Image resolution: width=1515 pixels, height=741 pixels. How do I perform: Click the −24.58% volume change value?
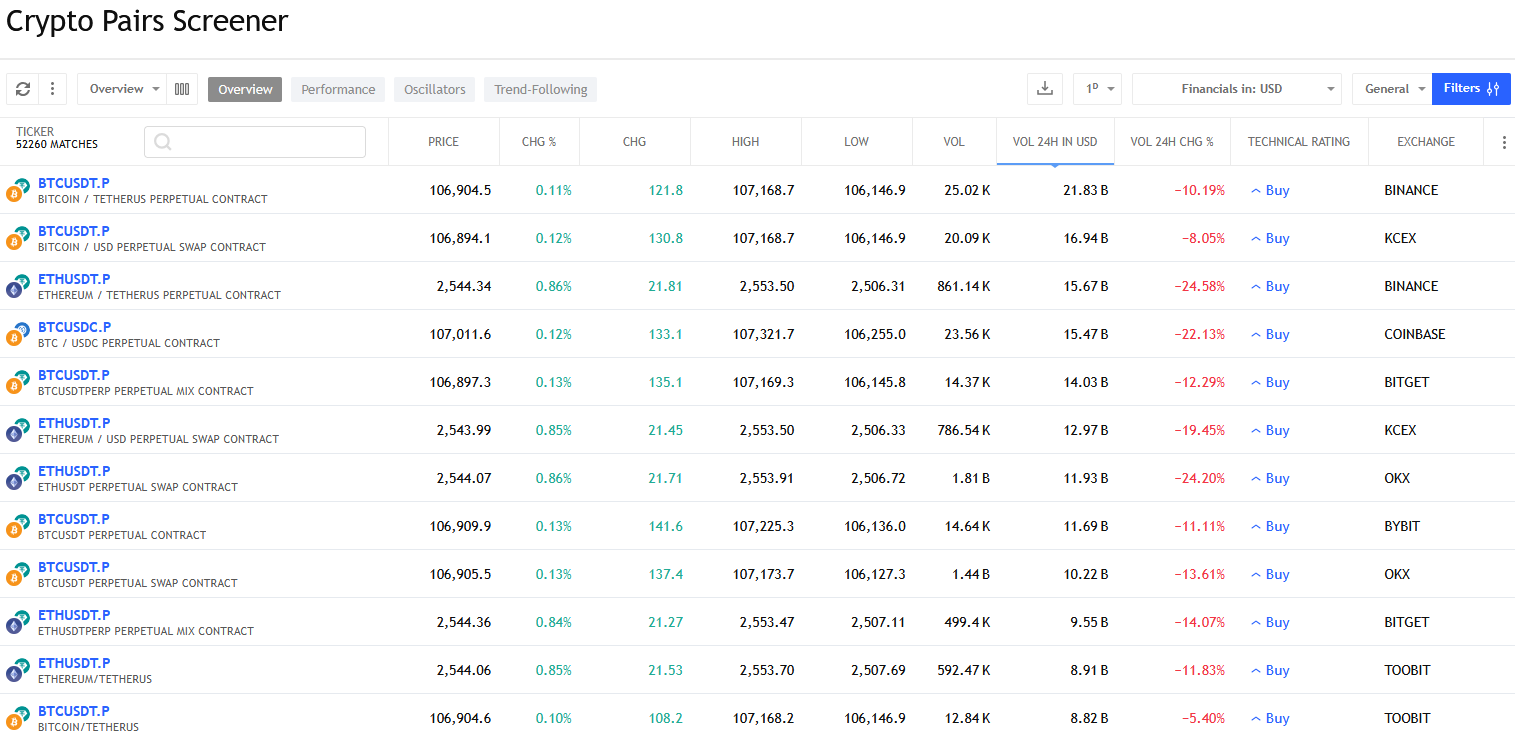pos(1199,286)
